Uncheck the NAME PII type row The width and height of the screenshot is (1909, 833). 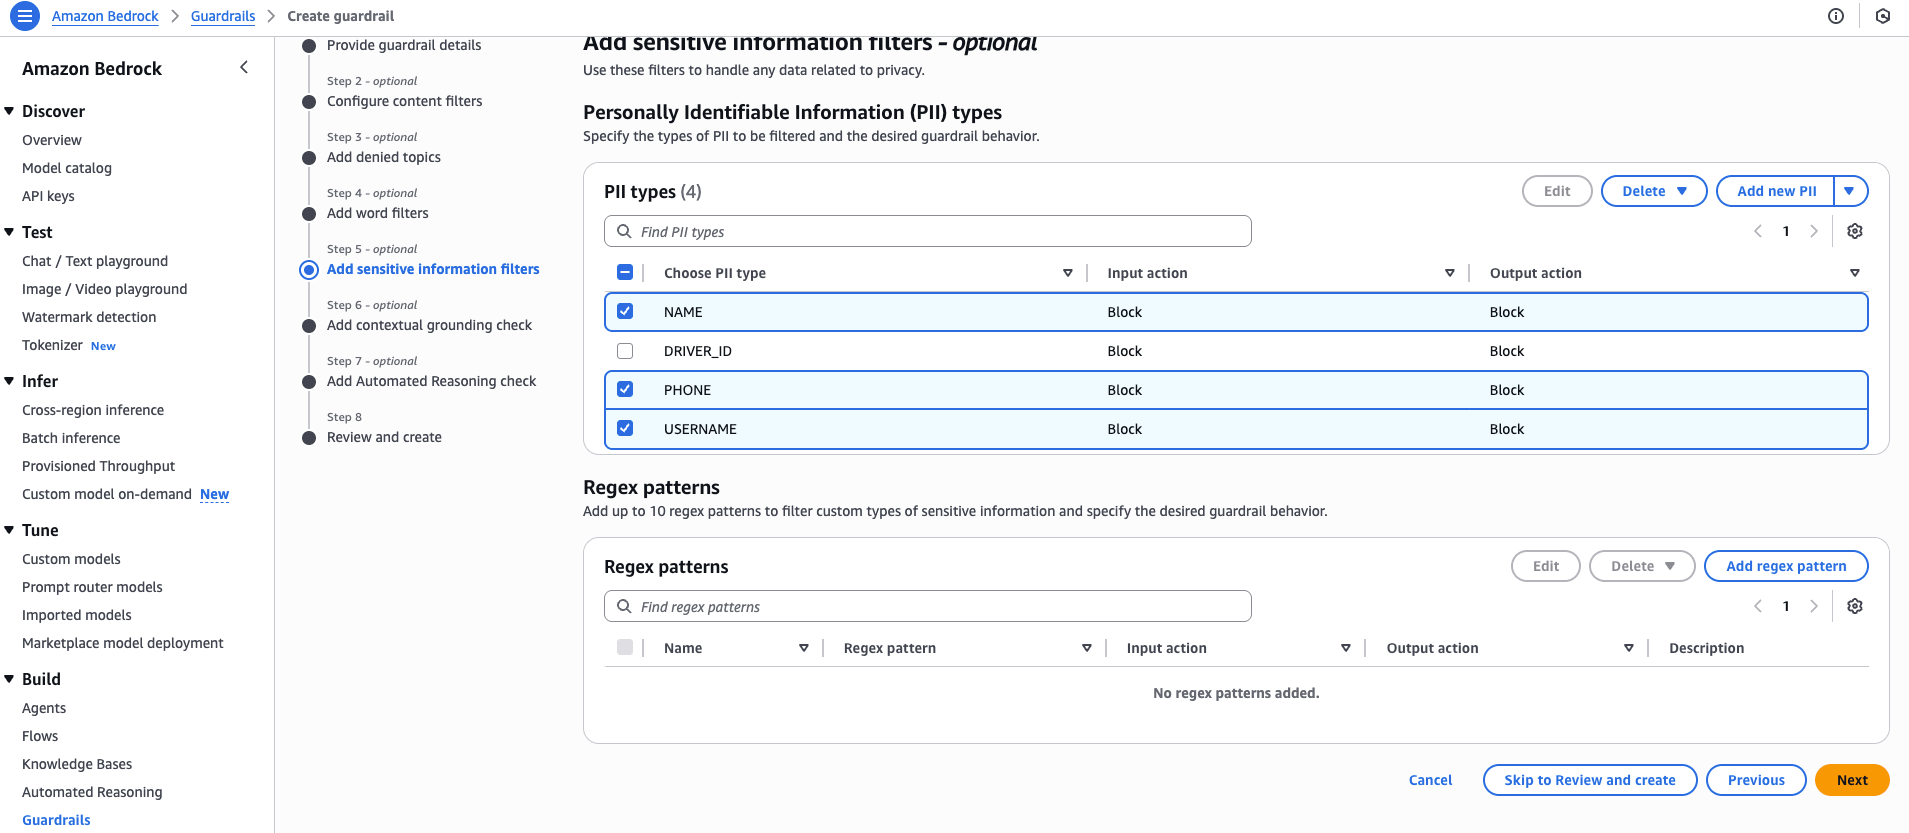[x=625, y=312]
